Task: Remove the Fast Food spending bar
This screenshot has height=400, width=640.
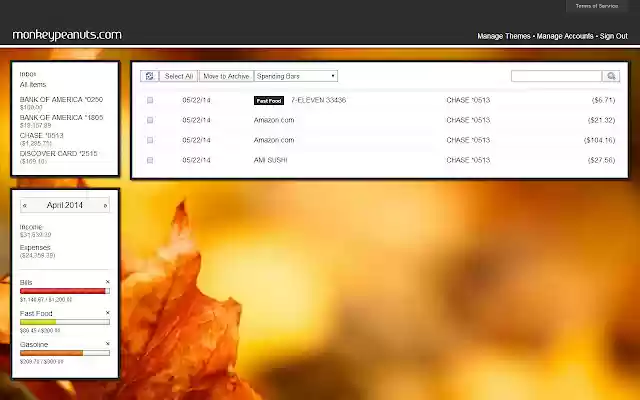Action: [108, 313]
